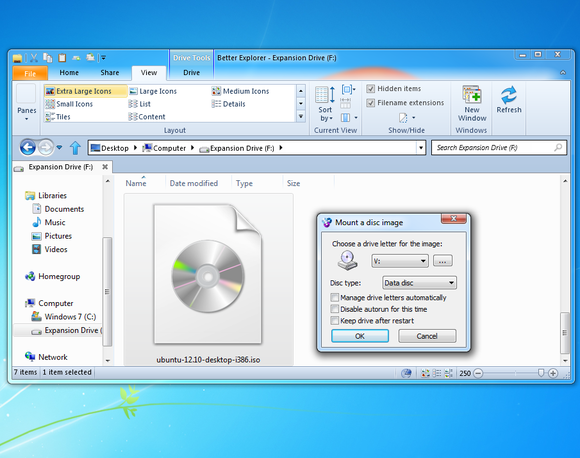The width and height of the screenshot is (580, 458).
Task: Choose Large Icons layout
Action: pyautogui.click(x=153, y=91)
